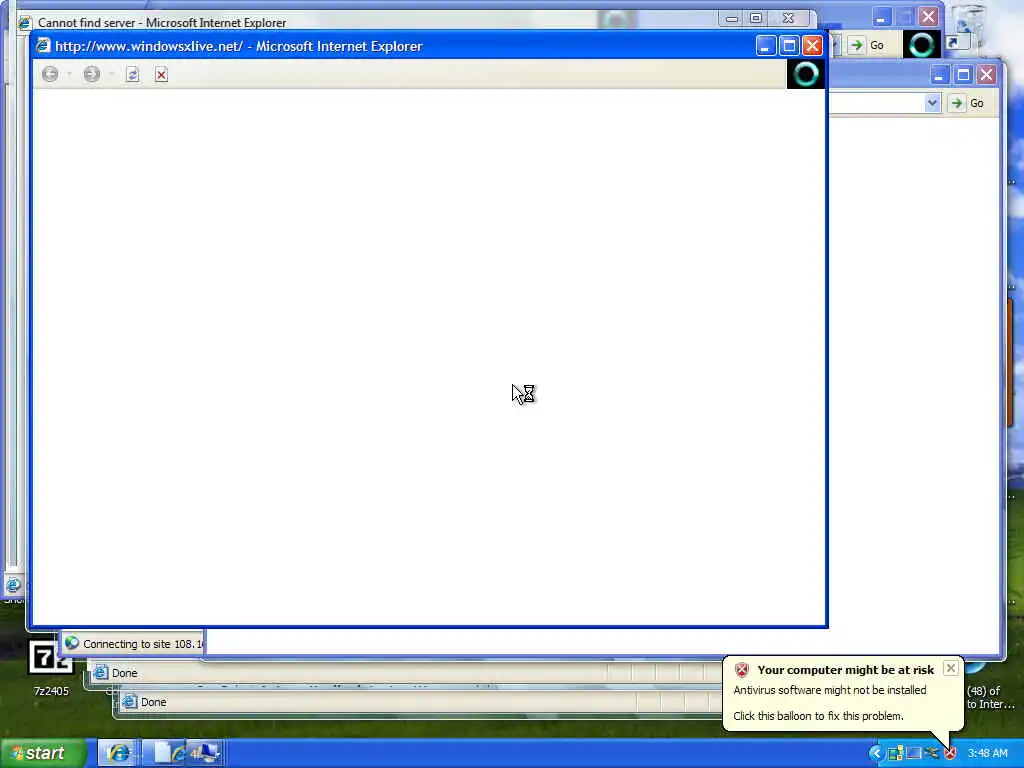
Task: Click 'Connecting to site 108.1' status text
Action: coord(143,644)
